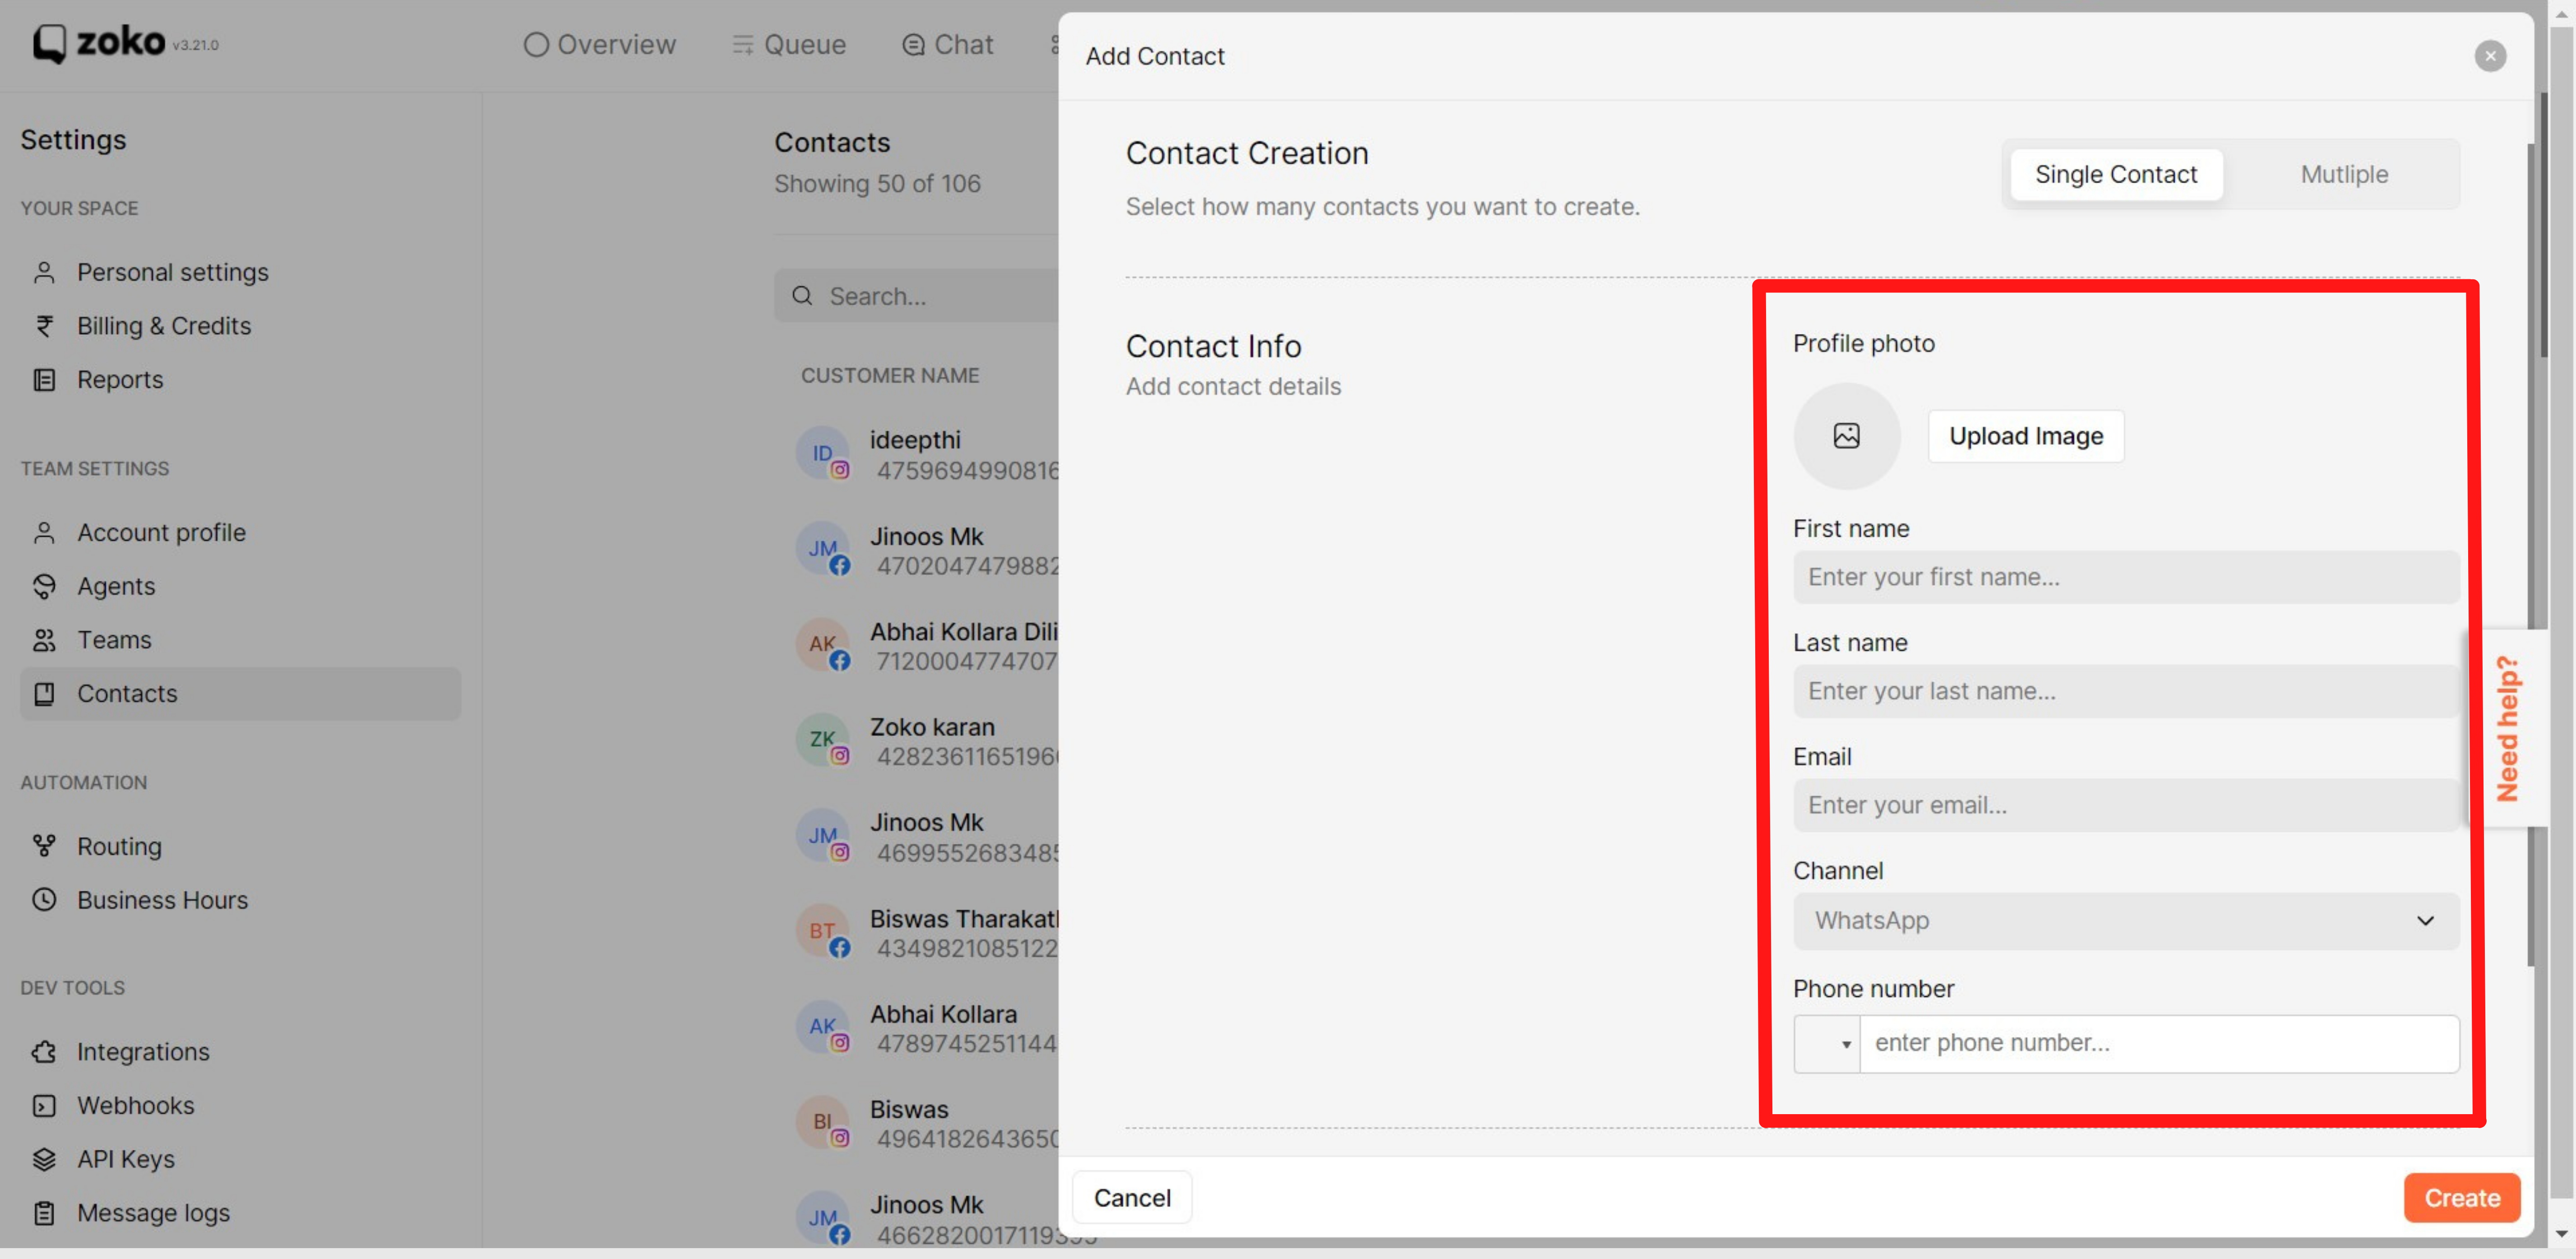Open the Need help? side tab

(x=2507, y=727)
